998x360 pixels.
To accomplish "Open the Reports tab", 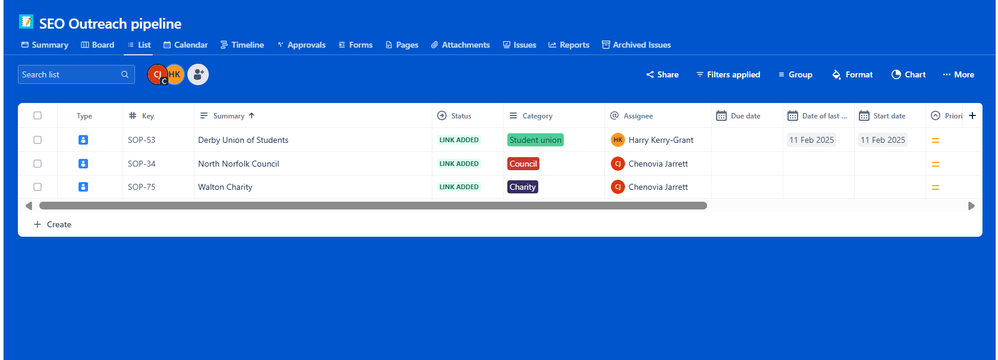I will coord(568,45).
